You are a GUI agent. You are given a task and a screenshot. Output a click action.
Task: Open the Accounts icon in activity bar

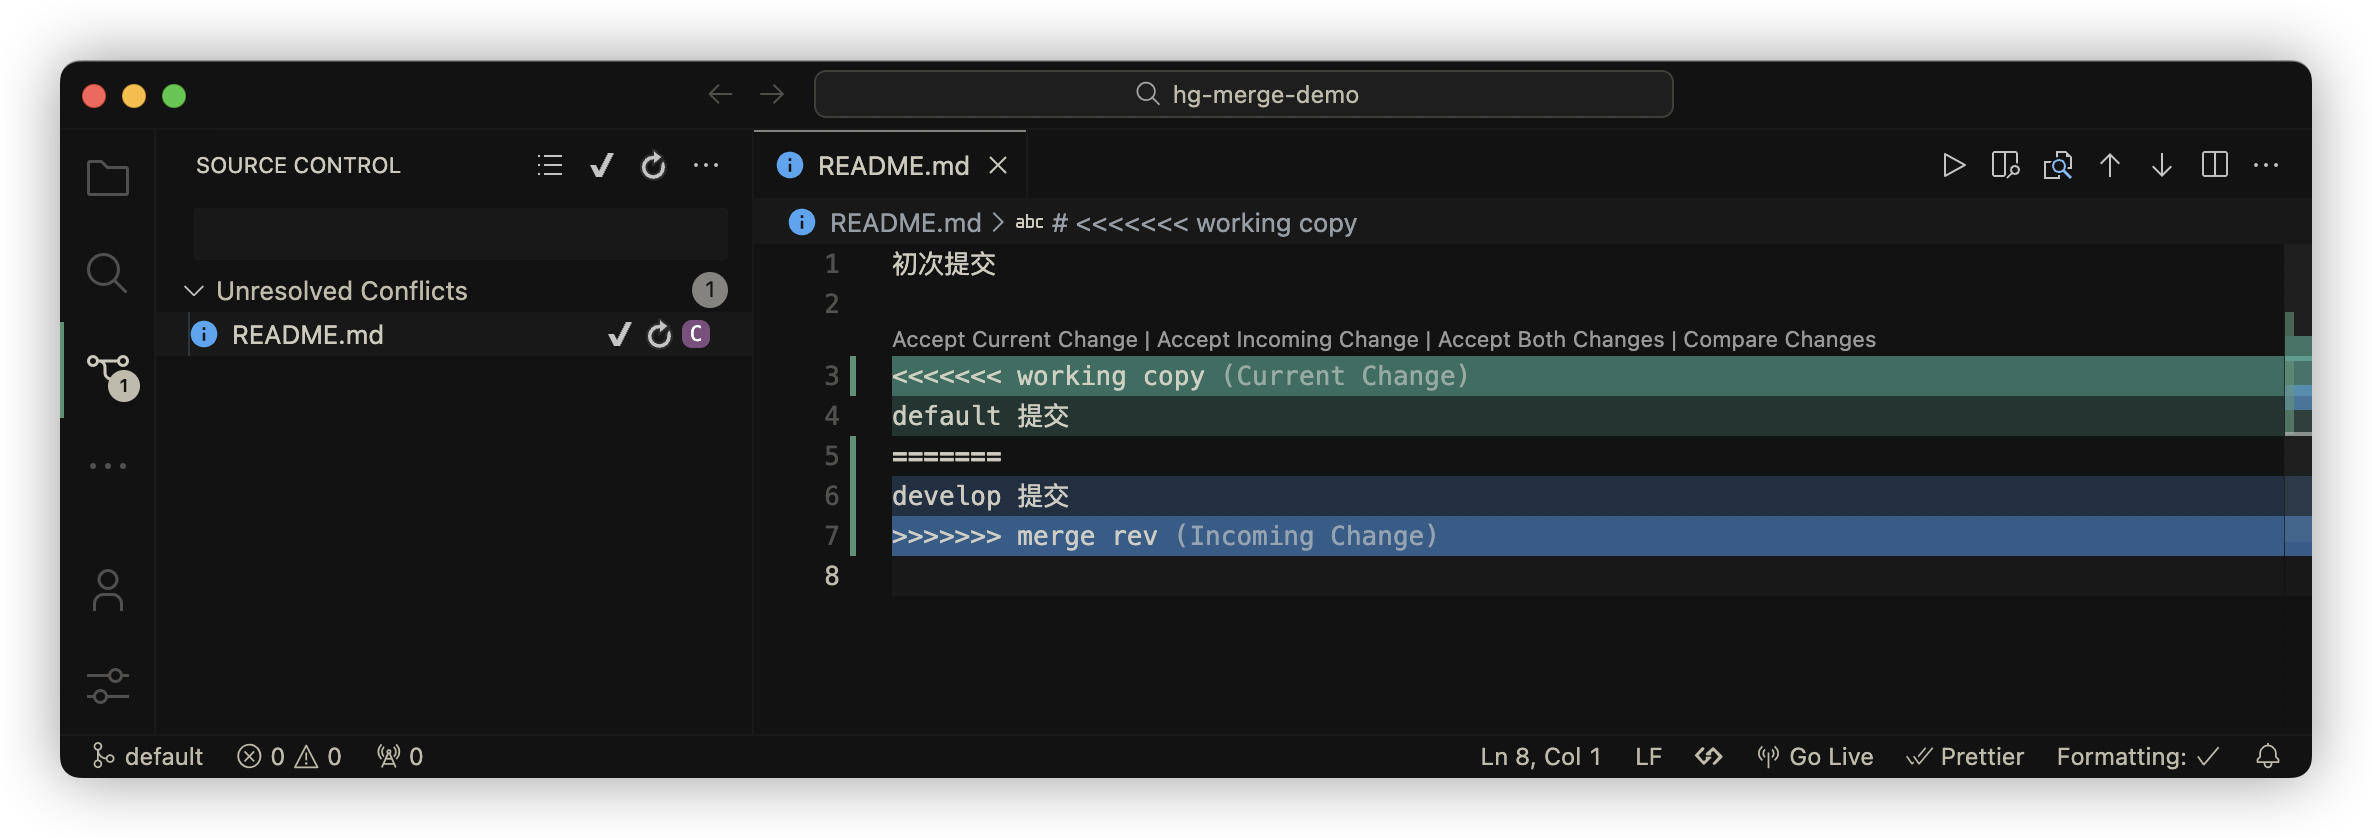coord(108,590)
